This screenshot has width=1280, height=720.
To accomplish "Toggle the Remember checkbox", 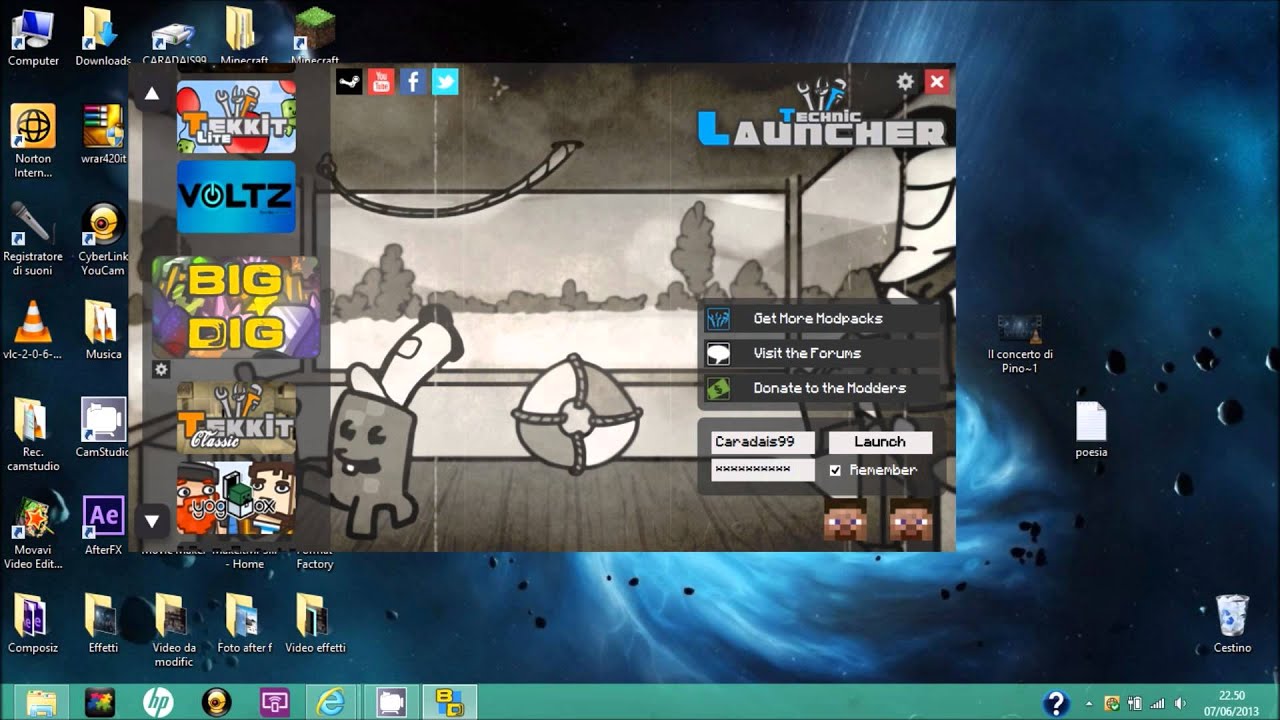I will pos(835,470).
